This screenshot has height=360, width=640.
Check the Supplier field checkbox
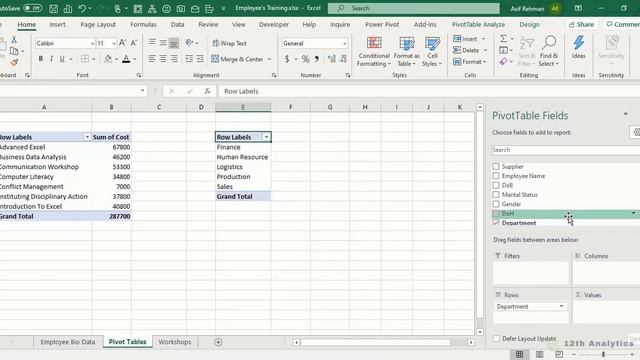496,167
